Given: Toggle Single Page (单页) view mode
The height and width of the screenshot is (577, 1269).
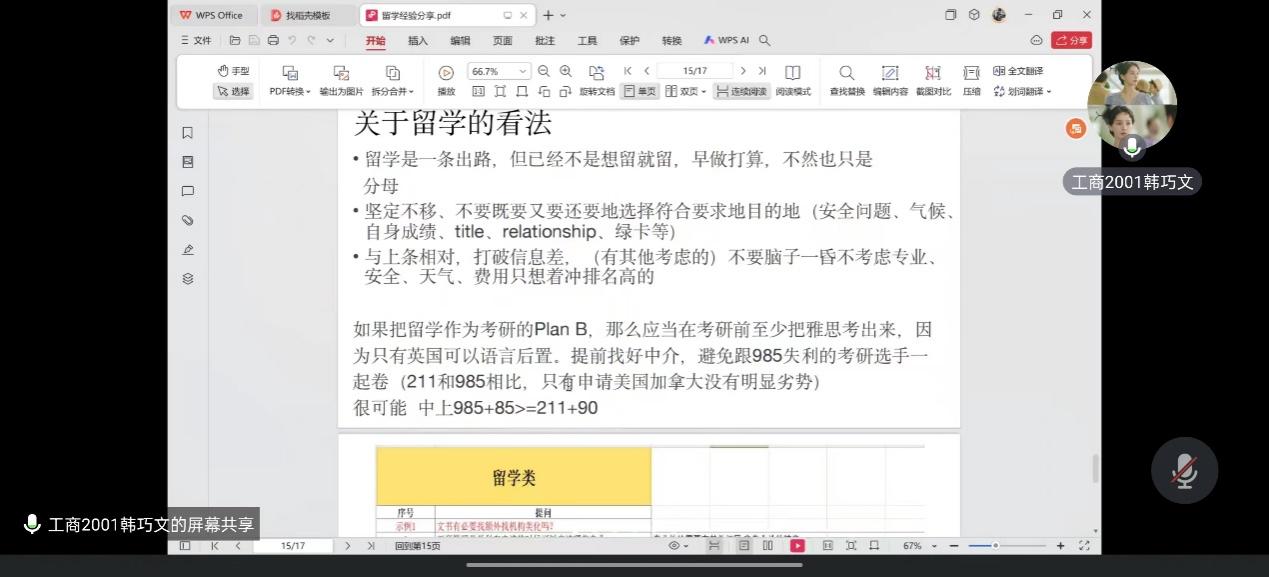Looking at the screenshot, I should coord(639,91).
